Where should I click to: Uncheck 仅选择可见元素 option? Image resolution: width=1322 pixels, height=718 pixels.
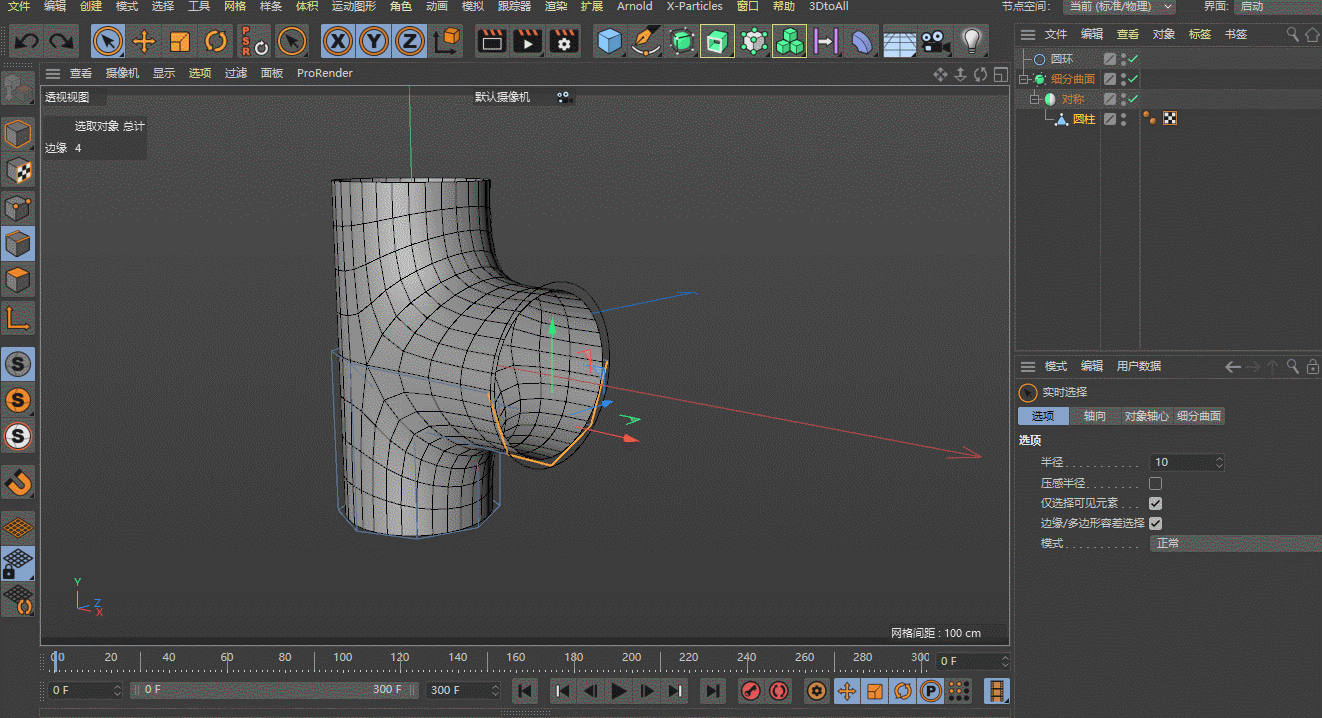[x=1155, y=503]
